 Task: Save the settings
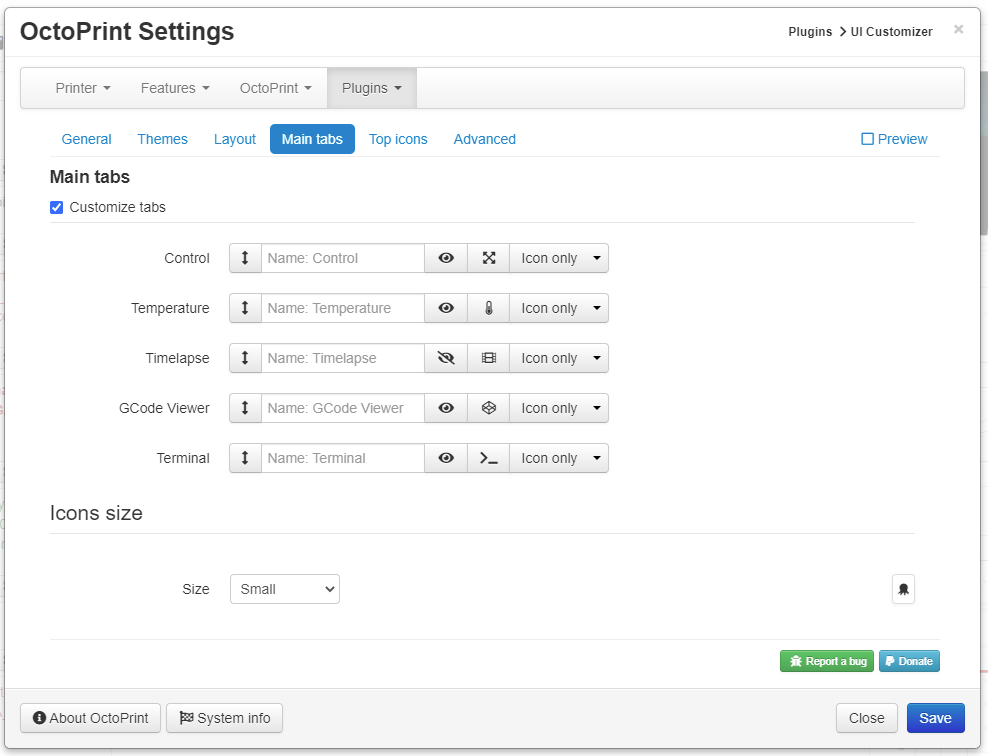pyautogui.click(x=936, y=718)
